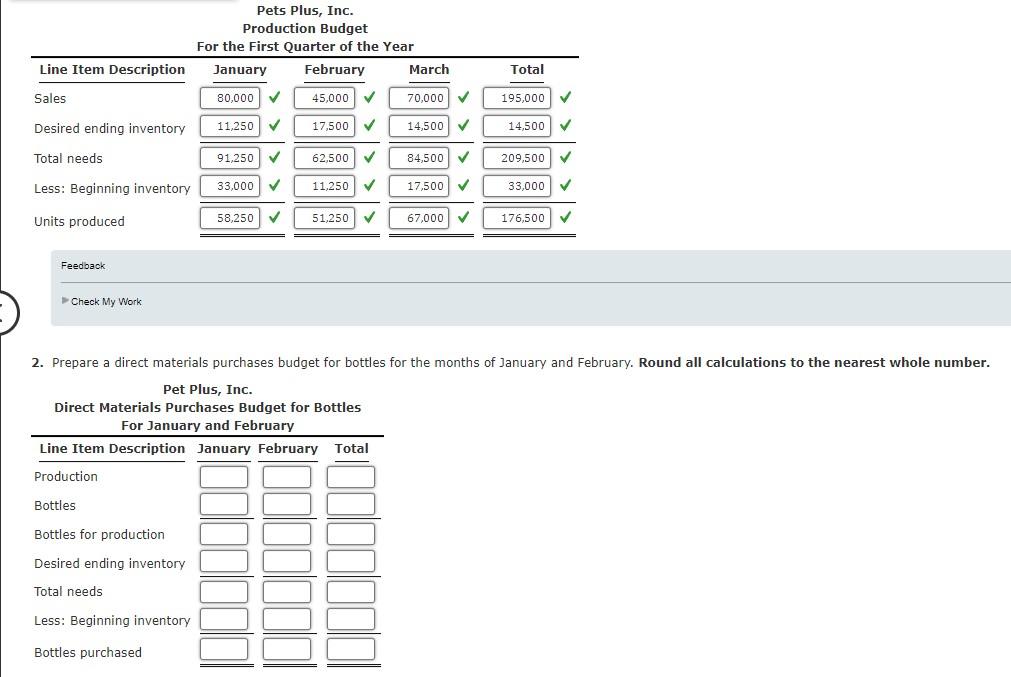Click the green checkmark beside January 11,250 ending inventory
This screenshot has width=1011, height=677.
click(x=275, y=125)
